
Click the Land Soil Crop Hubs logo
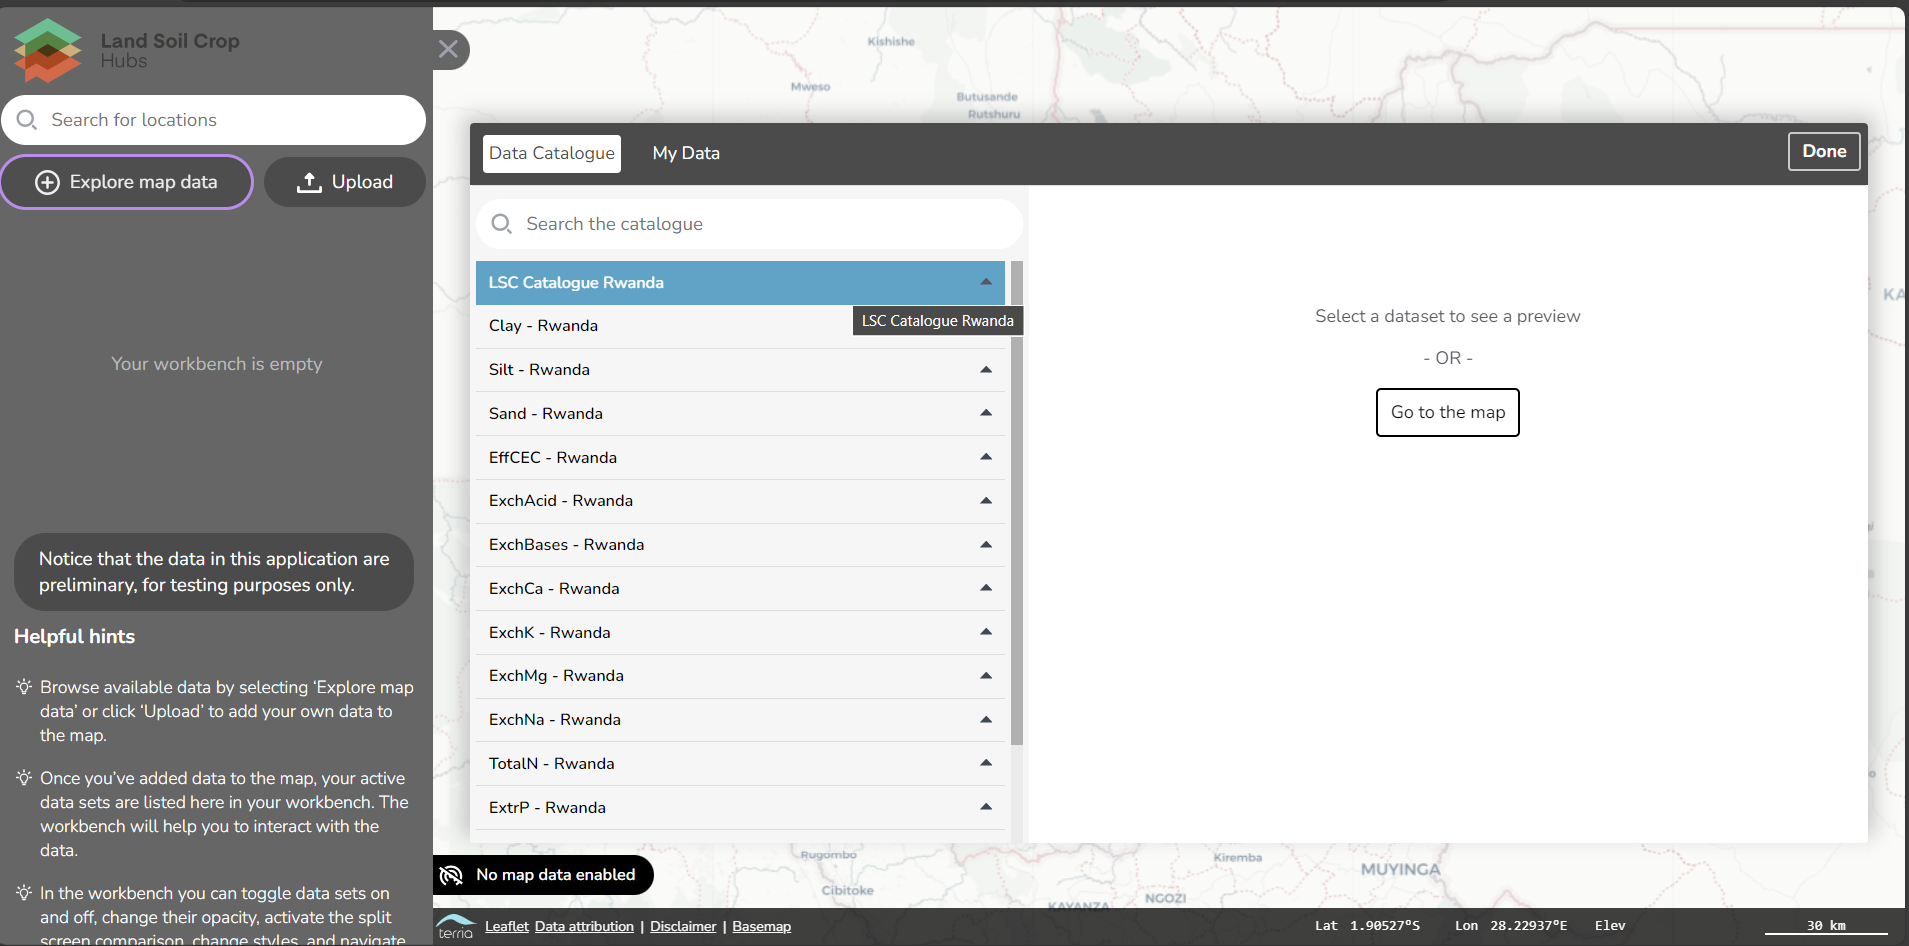[48, 51]
